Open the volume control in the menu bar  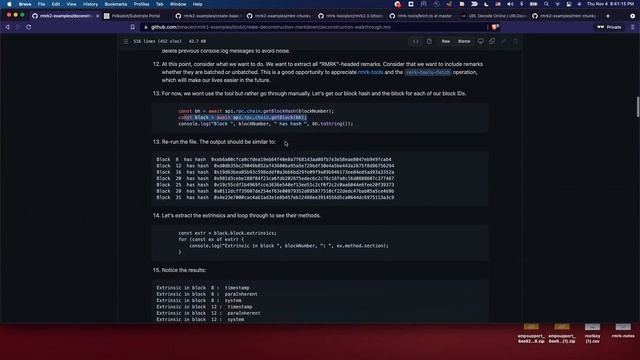click(510, 4)
